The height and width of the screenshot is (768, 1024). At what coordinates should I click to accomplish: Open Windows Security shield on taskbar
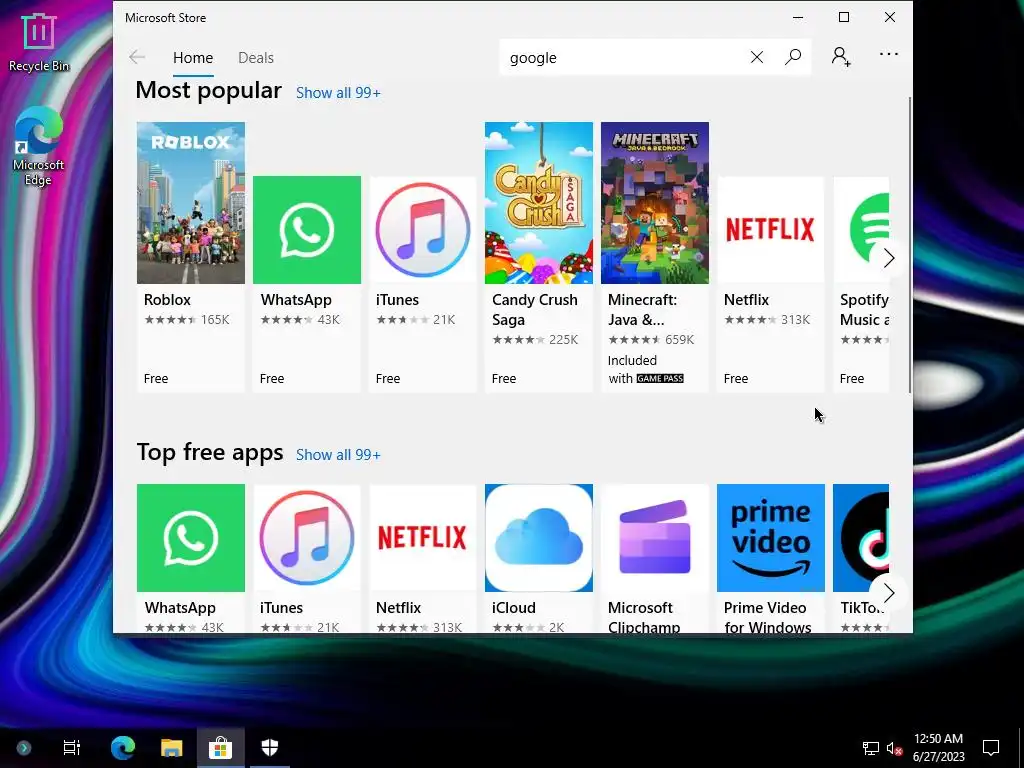tap(270, 747)
